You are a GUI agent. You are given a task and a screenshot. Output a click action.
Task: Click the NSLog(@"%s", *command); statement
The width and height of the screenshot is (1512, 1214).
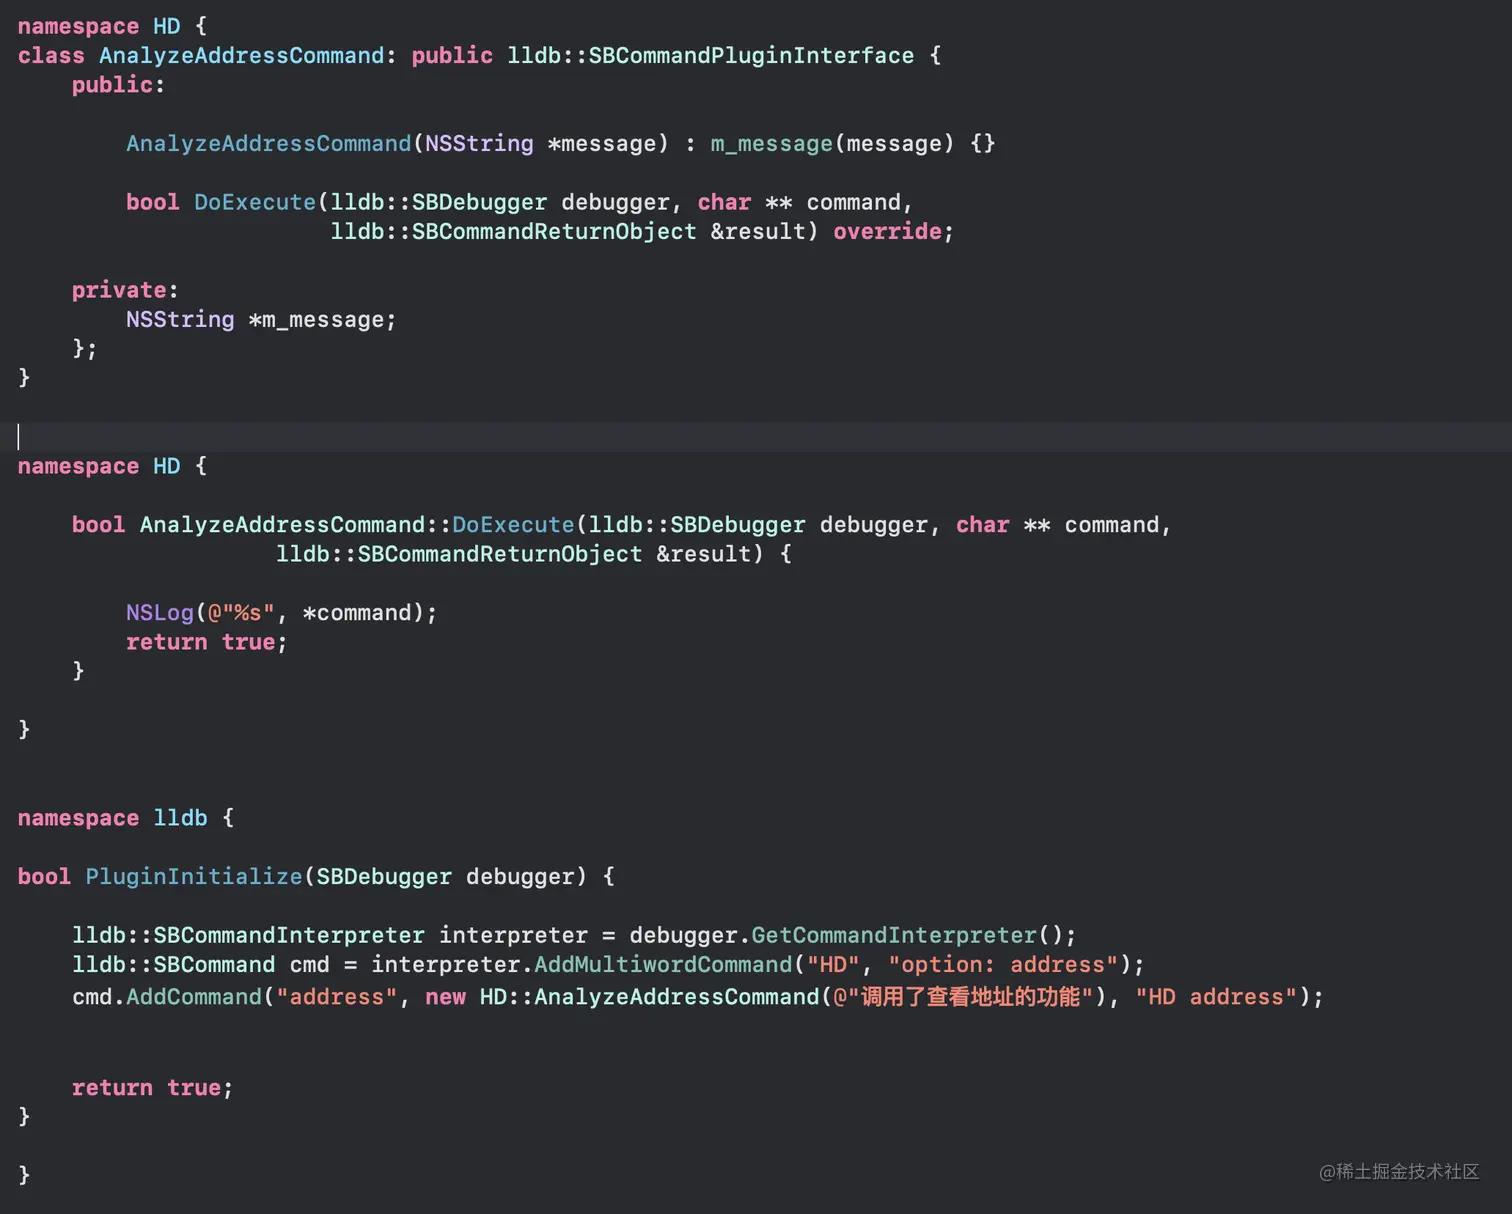[281, 613]
